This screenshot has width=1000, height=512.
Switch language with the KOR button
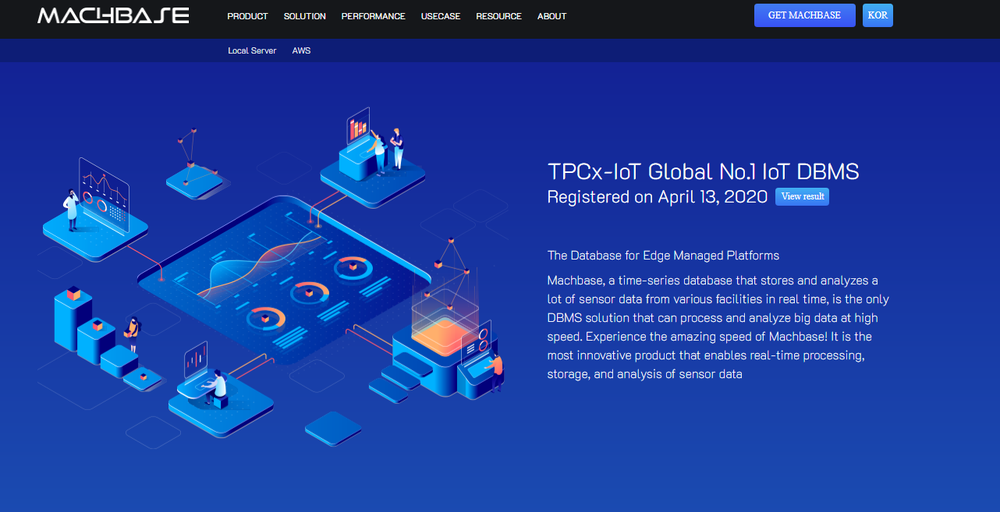(x=878, y=15)
